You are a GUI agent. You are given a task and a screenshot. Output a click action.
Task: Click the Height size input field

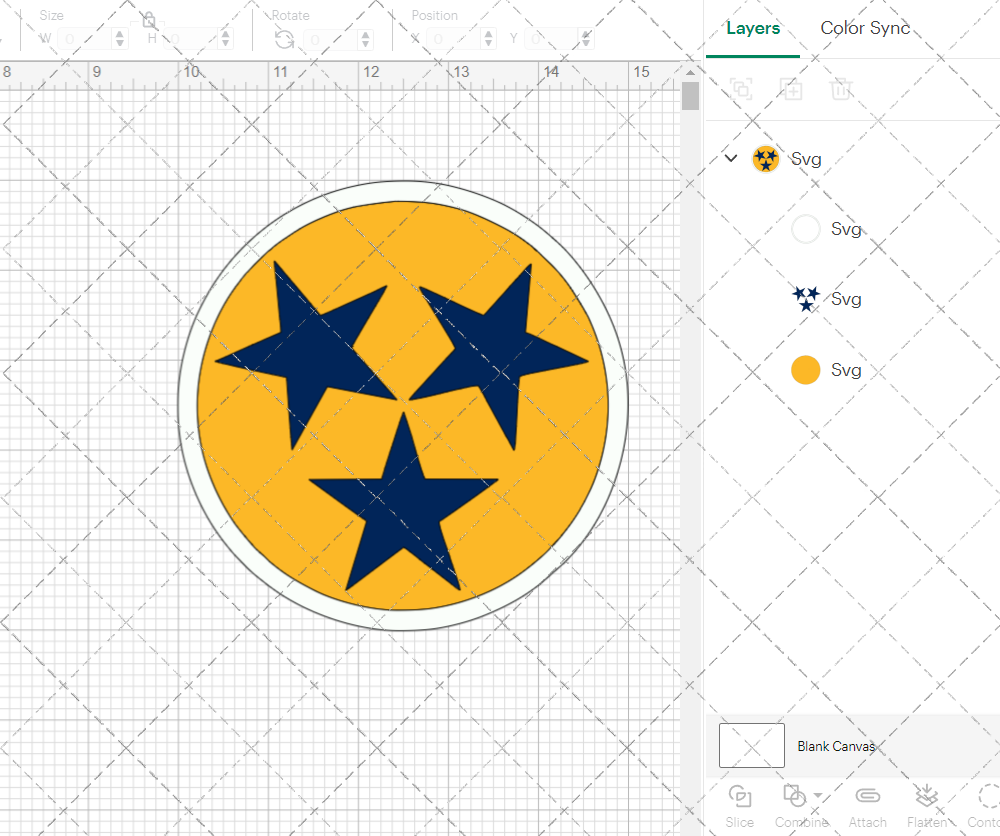[190, 40]
